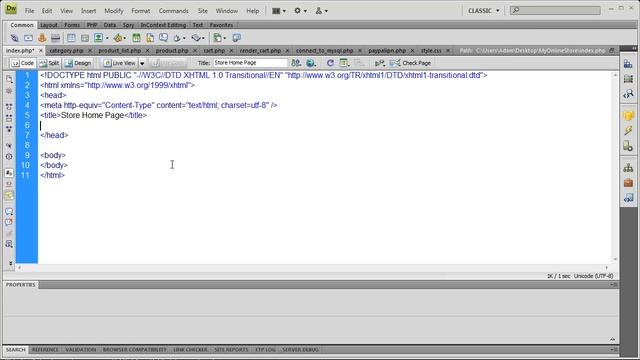Select the Spry insert bar tab
Screen dimensions: 640x360
coord(128,25)
